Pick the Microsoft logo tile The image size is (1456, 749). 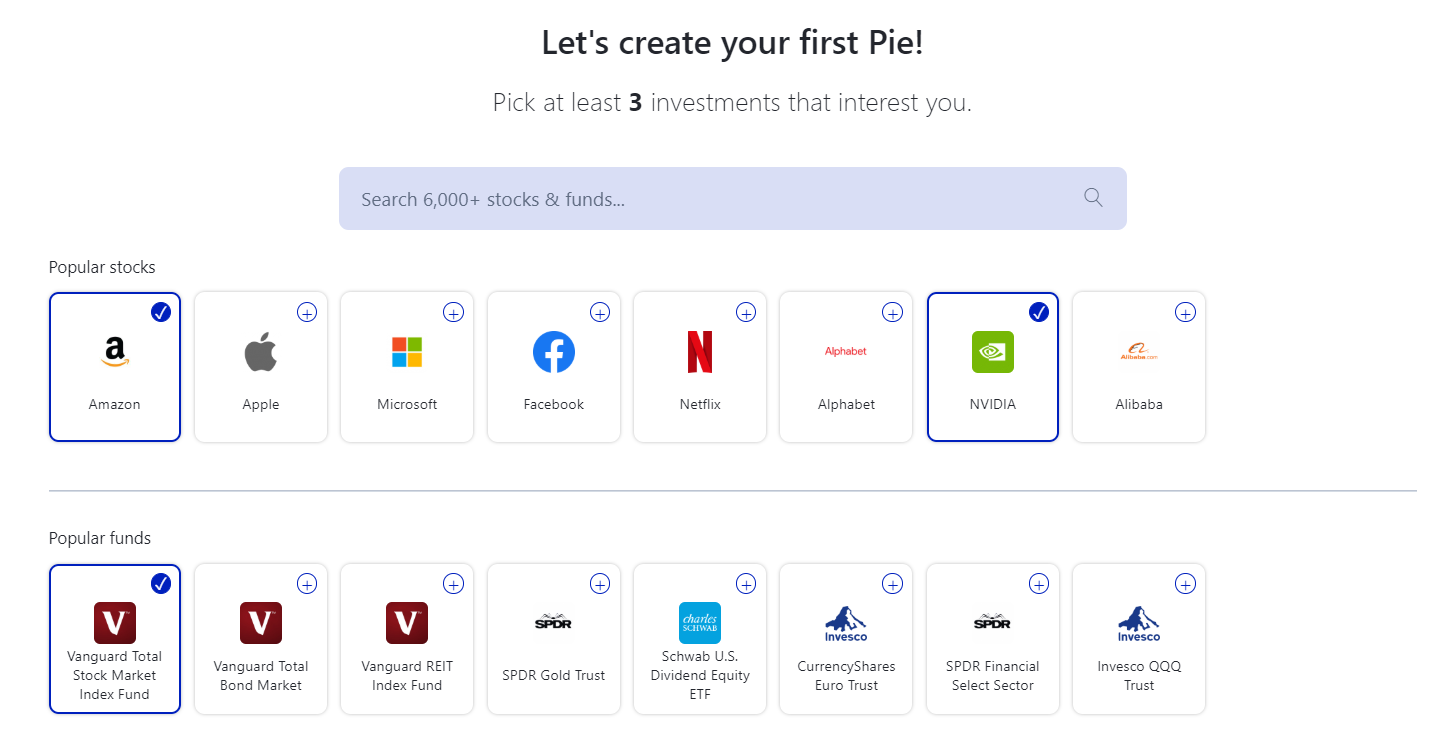[407, 352]
